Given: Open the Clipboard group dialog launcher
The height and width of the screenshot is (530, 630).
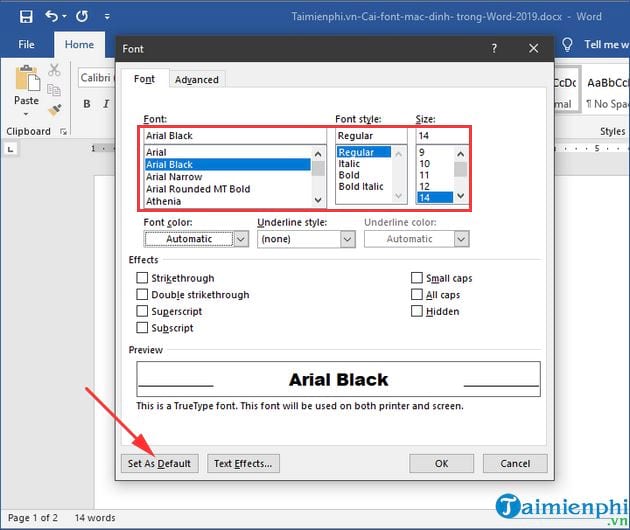Looking at the screenshot, I should pyautogui.click(x=63, y=131).
